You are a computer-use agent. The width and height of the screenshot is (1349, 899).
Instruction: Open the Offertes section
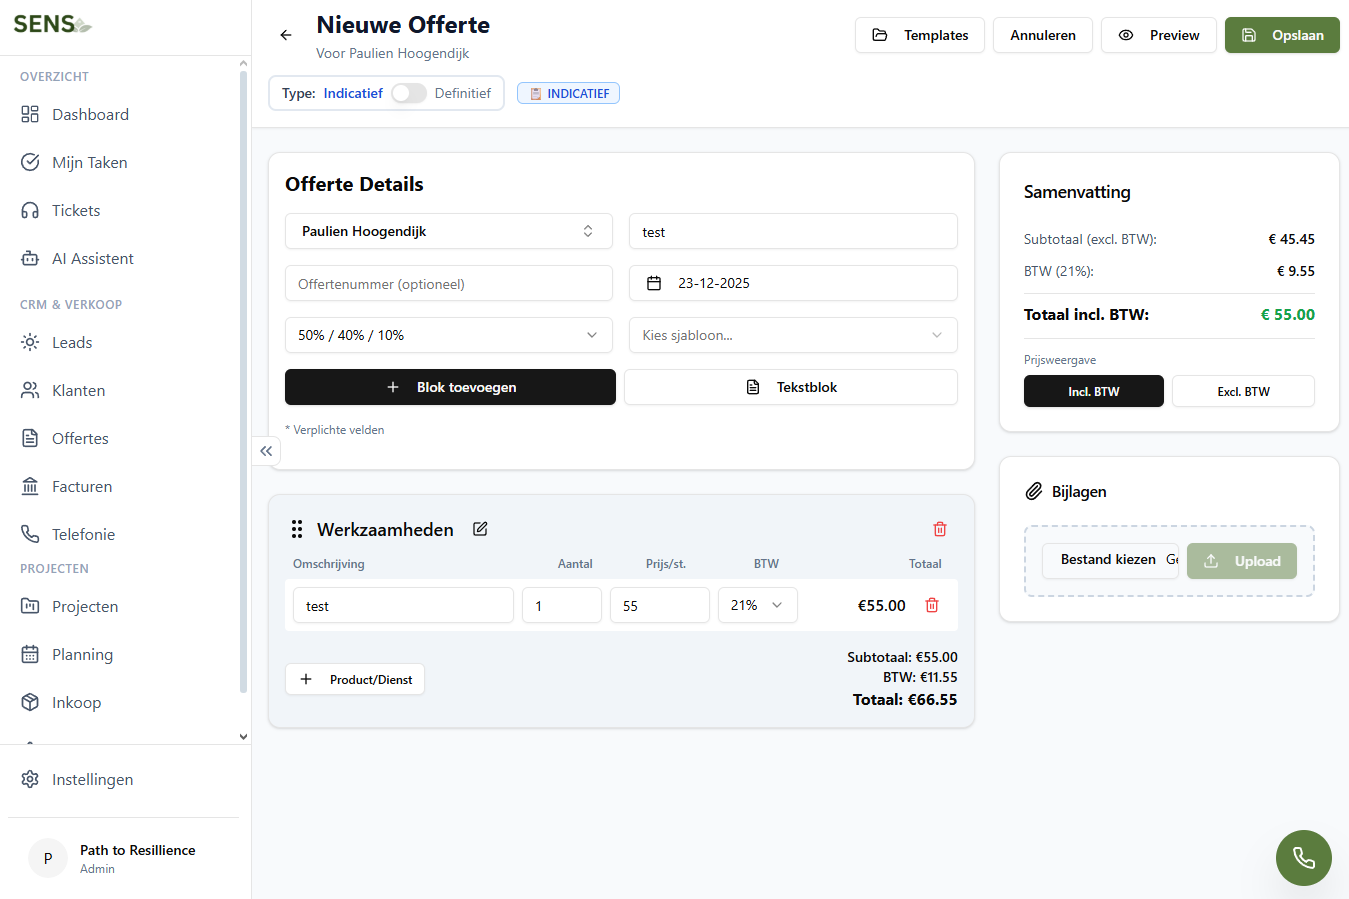[80, 438]
